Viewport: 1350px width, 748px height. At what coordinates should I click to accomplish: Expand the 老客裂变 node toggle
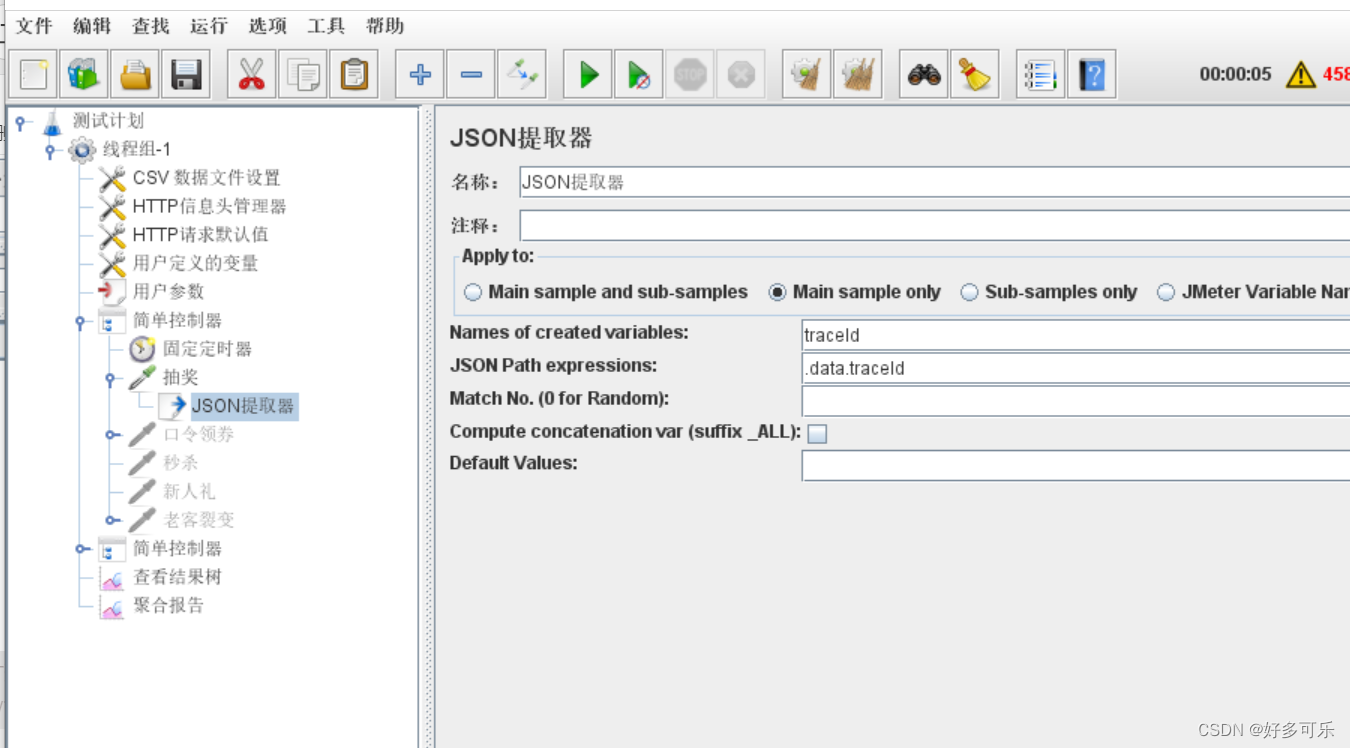point(112,520)
